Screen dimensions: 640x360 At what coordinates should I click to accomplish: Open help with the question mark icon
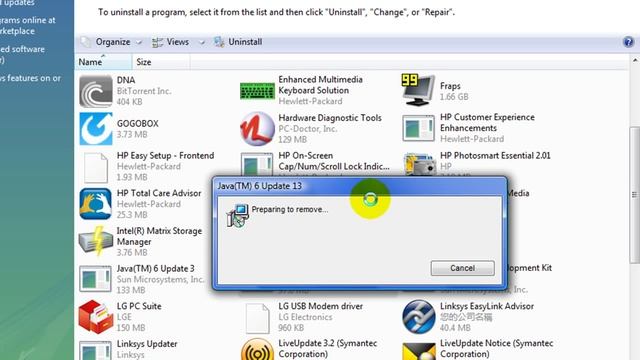[x=628, y=42]
